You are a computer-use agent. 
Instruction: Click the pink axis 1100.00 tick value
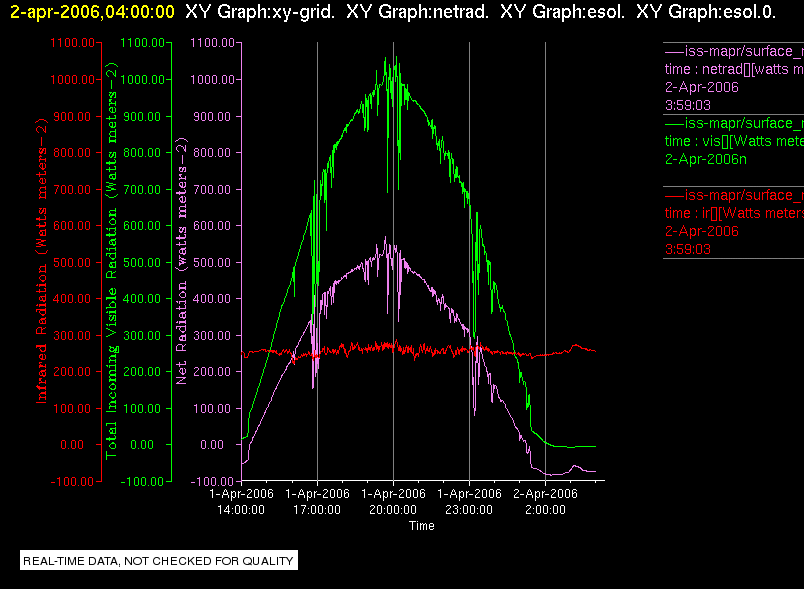(x=212, y=43)
